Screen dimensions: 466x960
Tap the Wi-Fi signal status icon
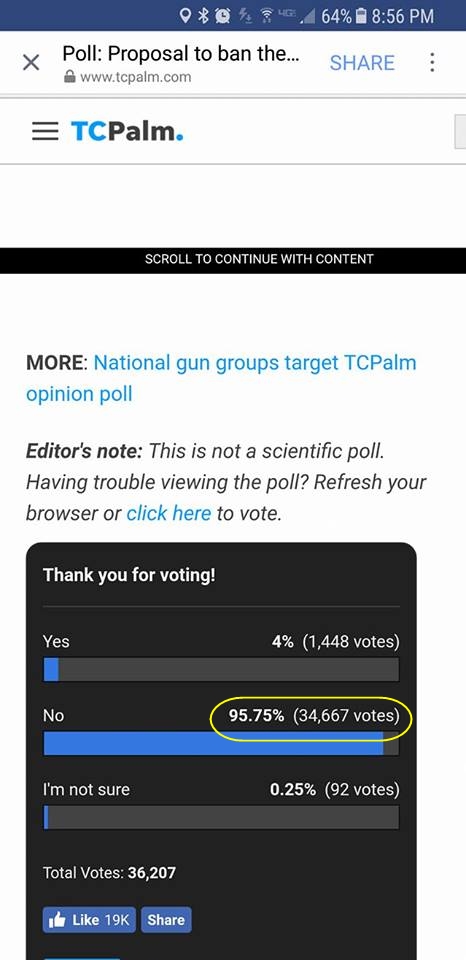click(x=266, y=16)
